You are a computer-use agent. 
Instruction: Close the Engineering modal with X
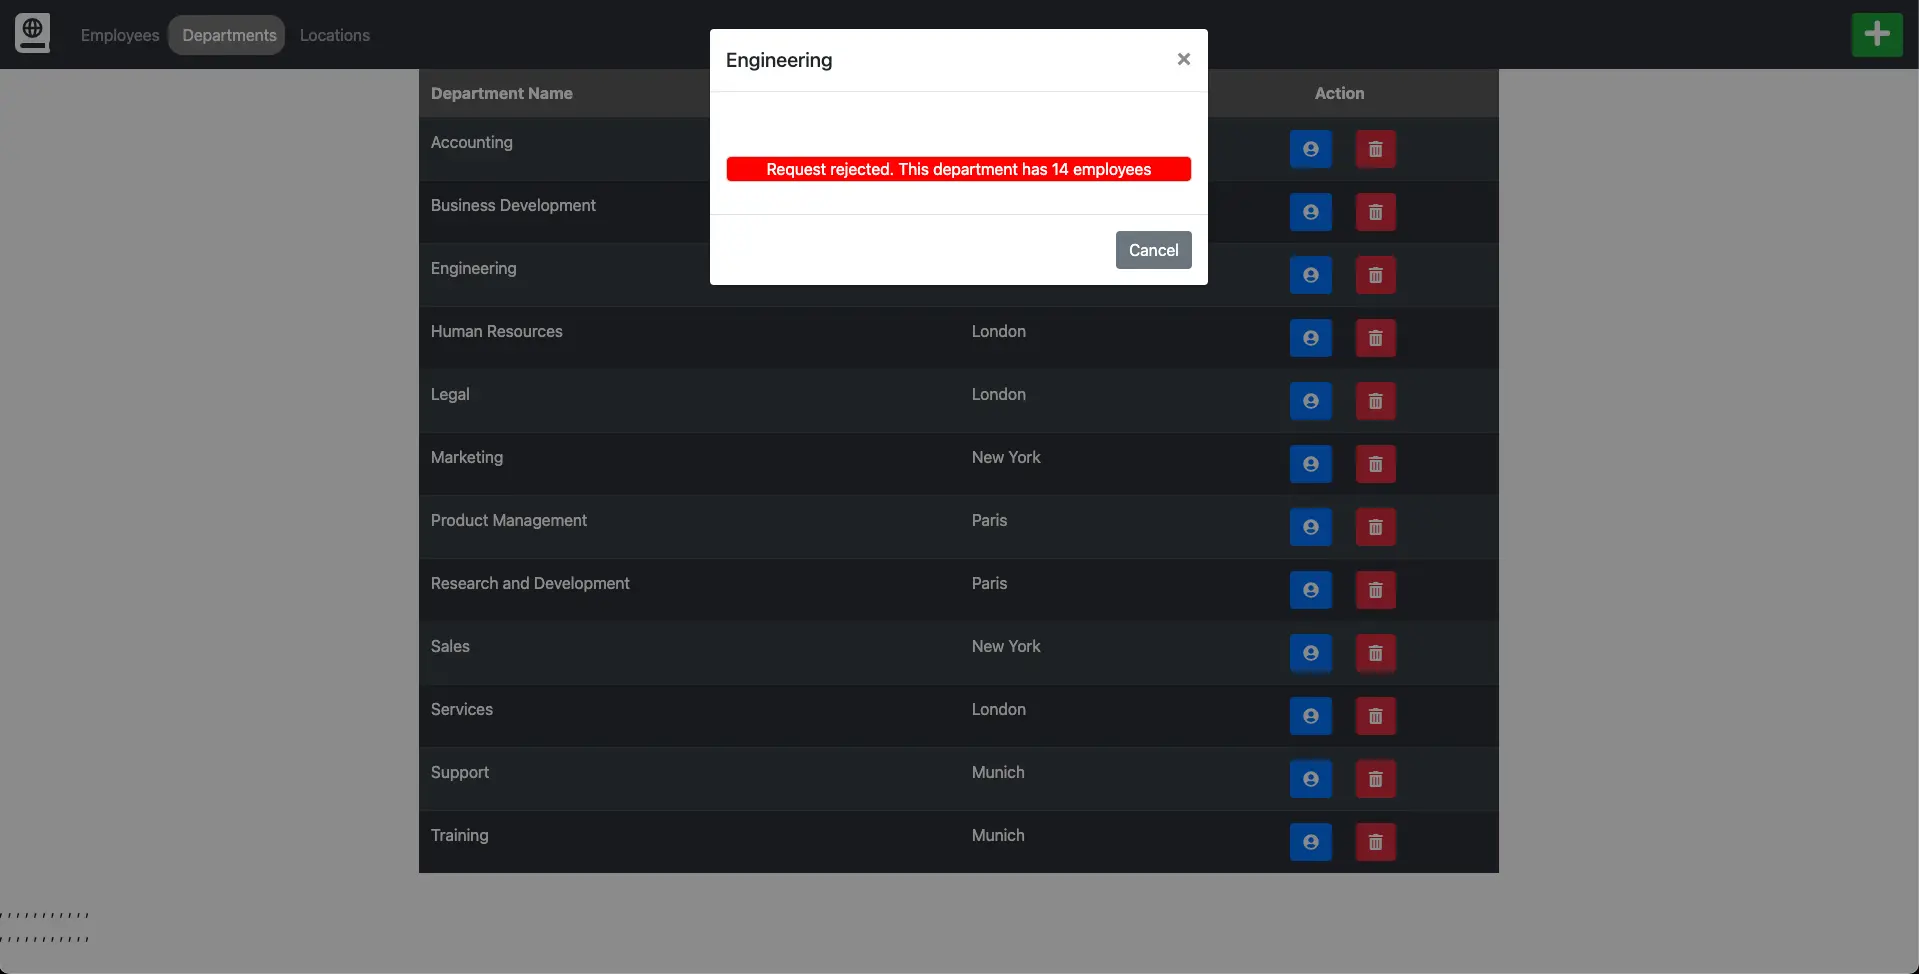(1183, 59)
